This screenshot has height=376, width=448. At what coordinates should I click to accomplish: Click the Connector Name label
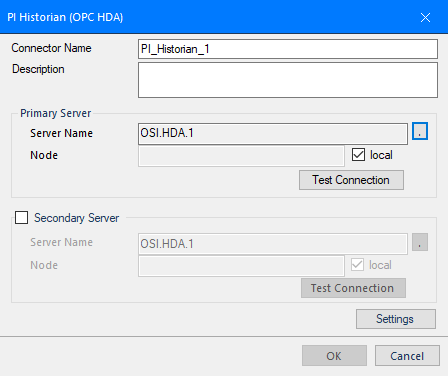click(x=51, y=48)
